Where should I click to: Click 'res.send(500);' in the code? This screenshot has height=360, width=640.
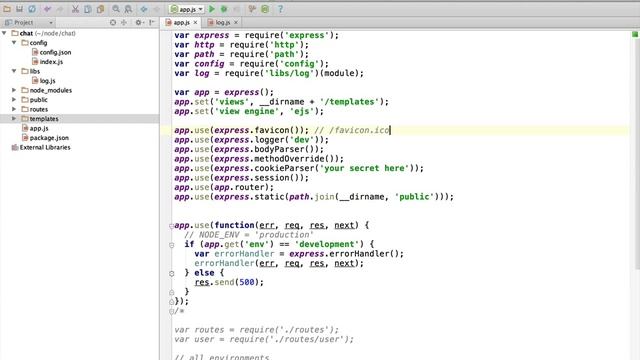[229, 282]
